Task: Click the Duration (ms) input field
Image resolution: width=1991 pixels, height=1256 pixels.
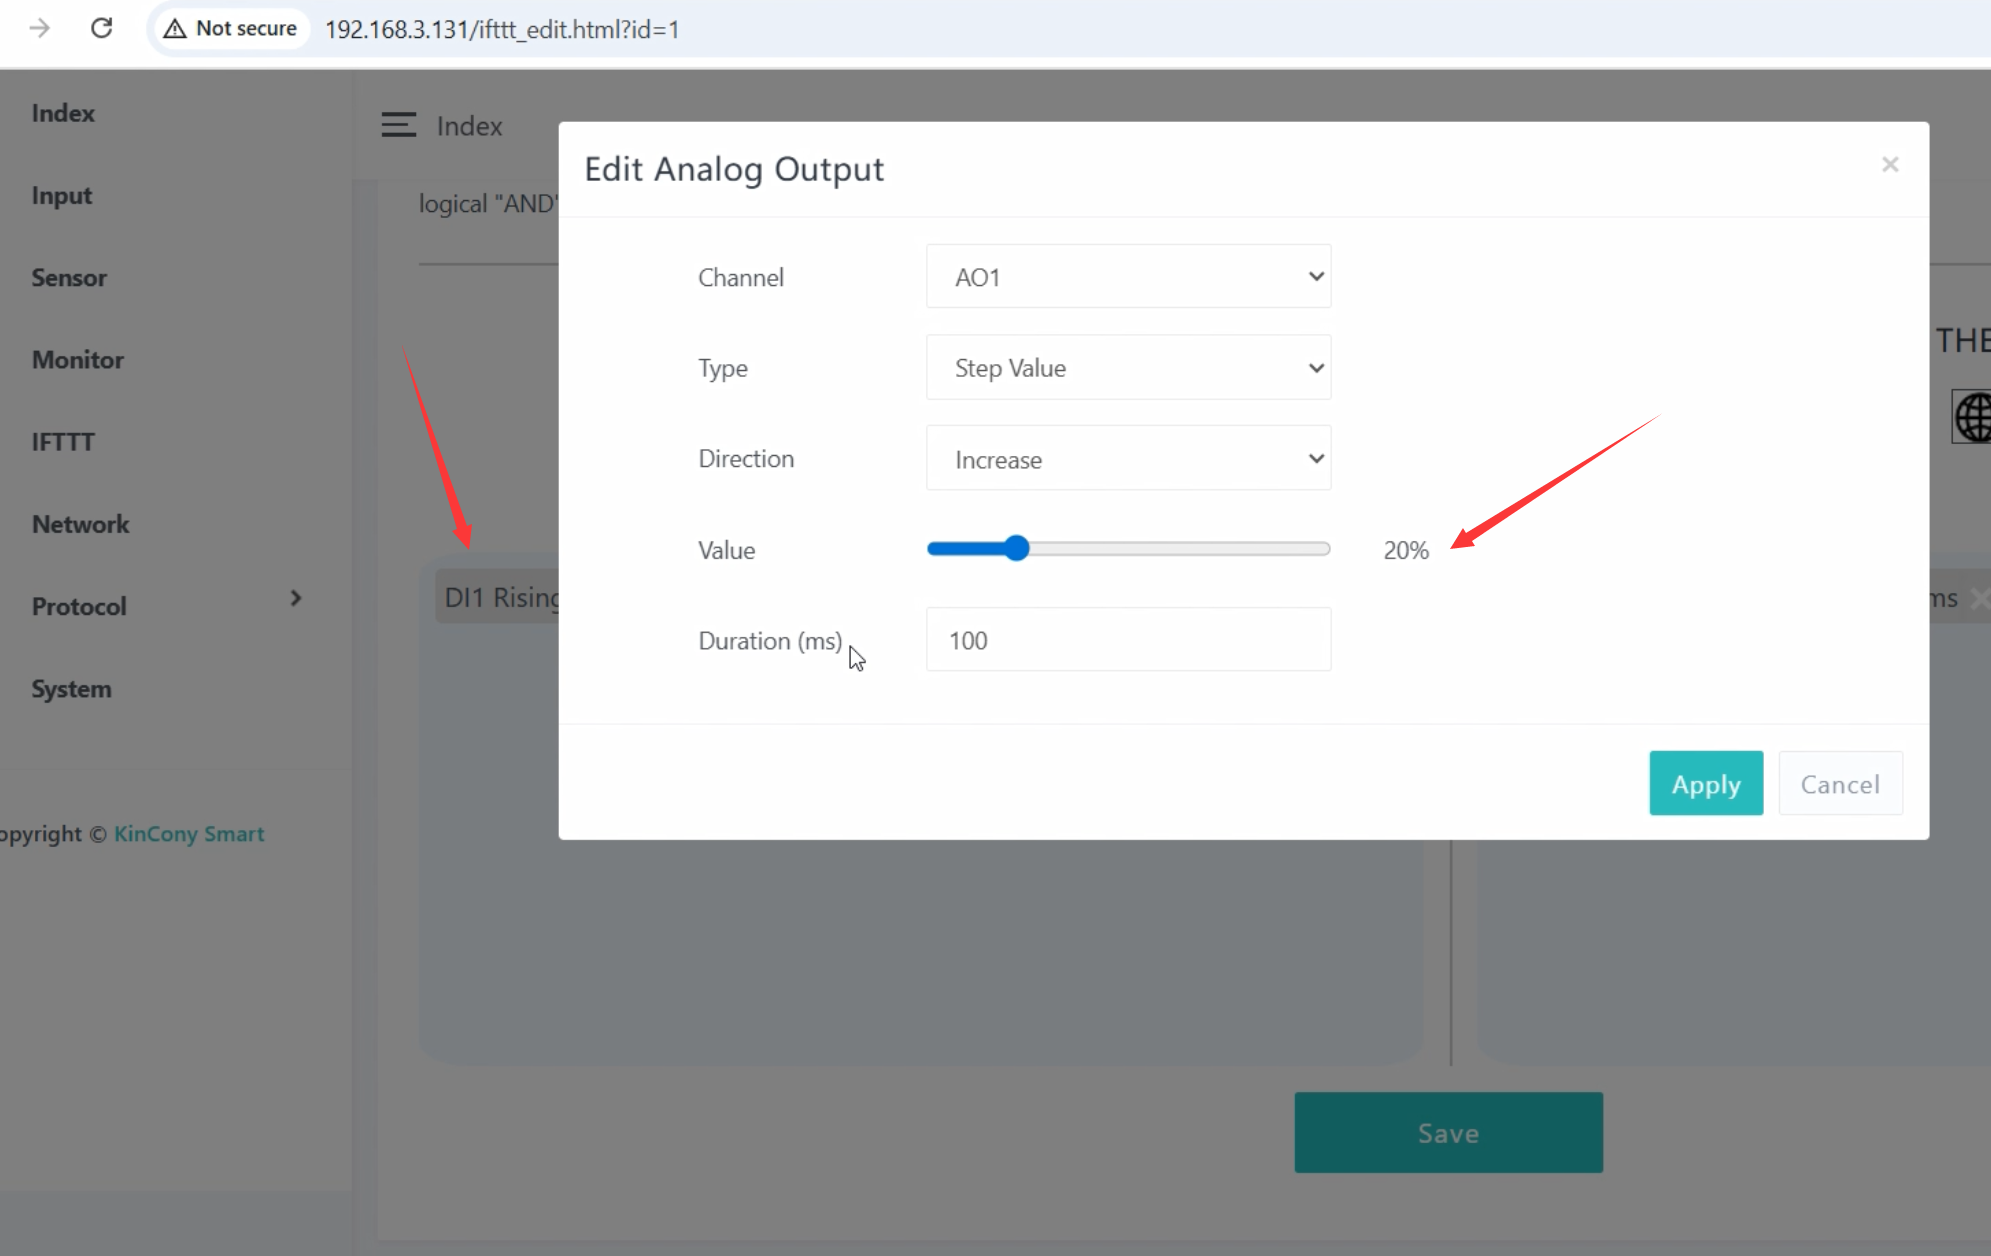Action: pyautogui.click(x=1128, y=640)
